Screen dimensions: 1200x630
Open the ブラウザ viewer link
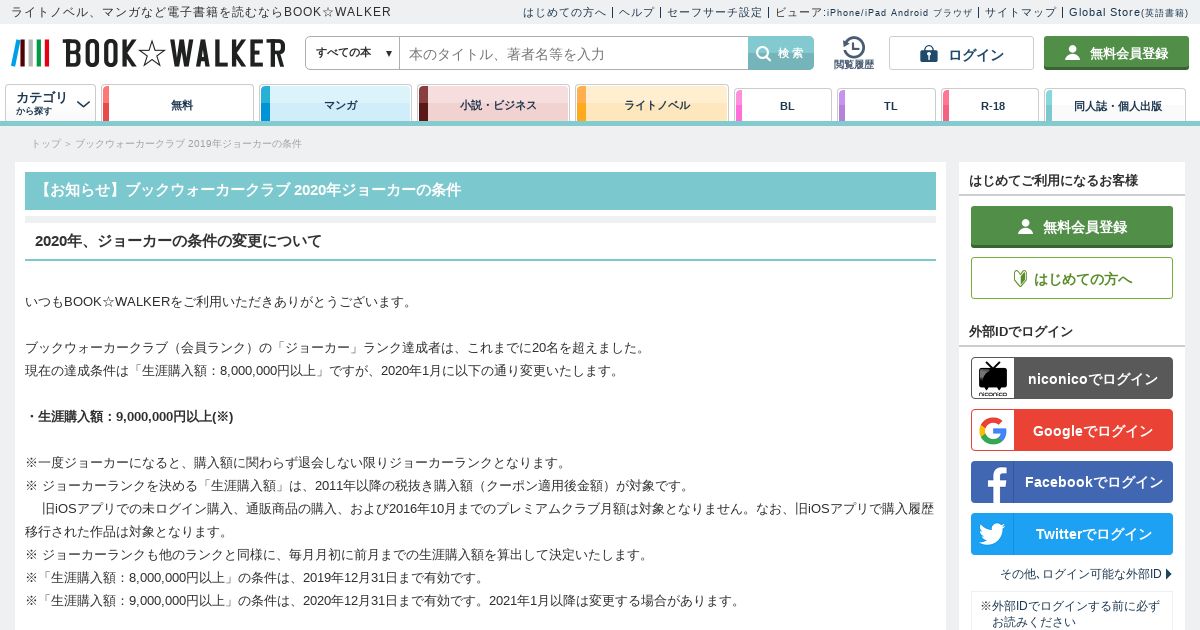coord(953,13)
